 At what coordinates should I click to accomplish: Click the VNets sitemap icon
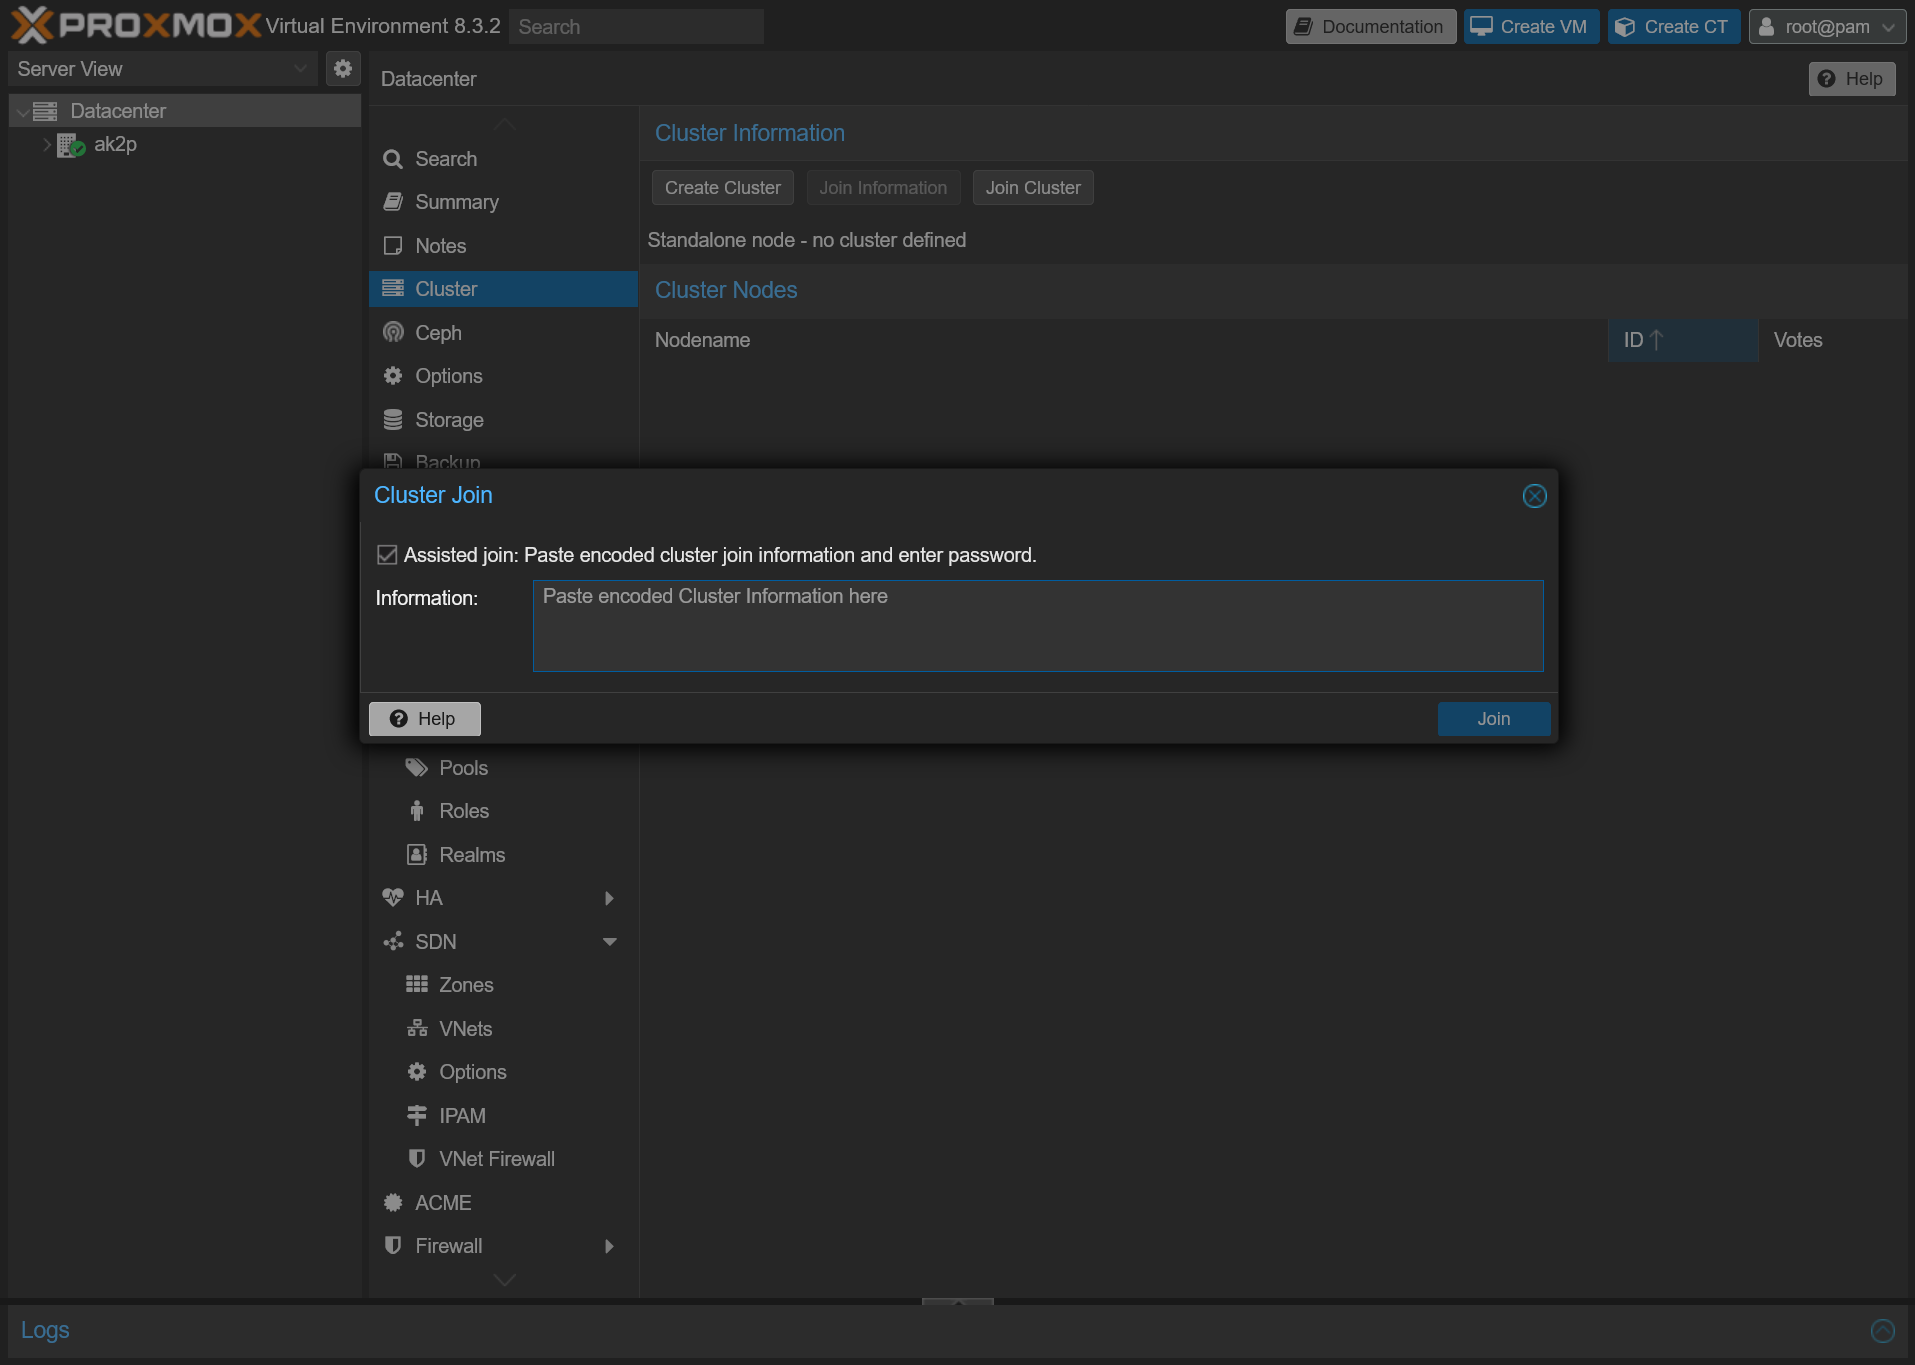pos(417,1029)
